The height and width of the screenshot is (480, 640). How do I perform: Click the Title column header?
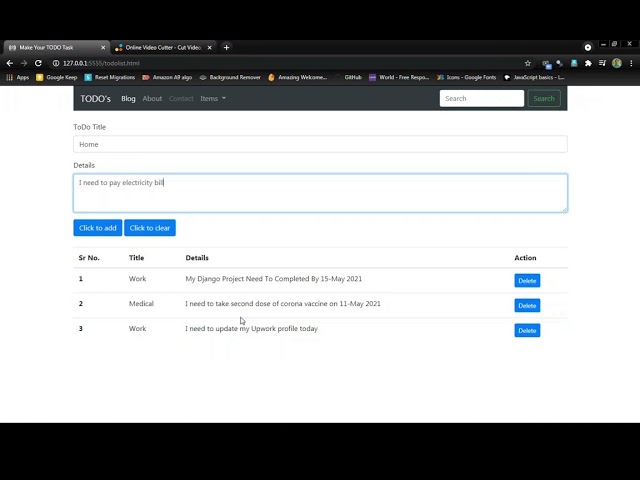136,258
